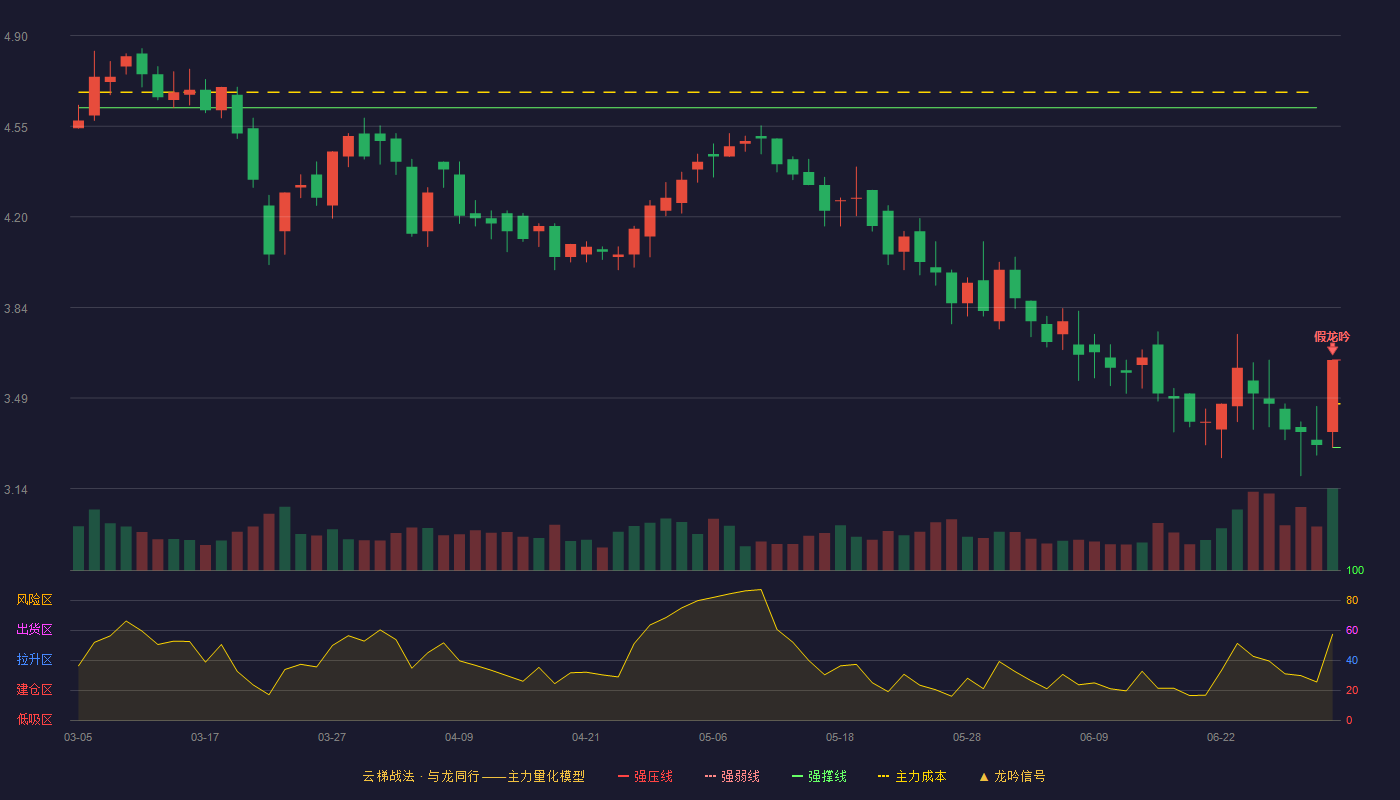
Task: Click the 05-18 date label
Action: coord(840,737)
